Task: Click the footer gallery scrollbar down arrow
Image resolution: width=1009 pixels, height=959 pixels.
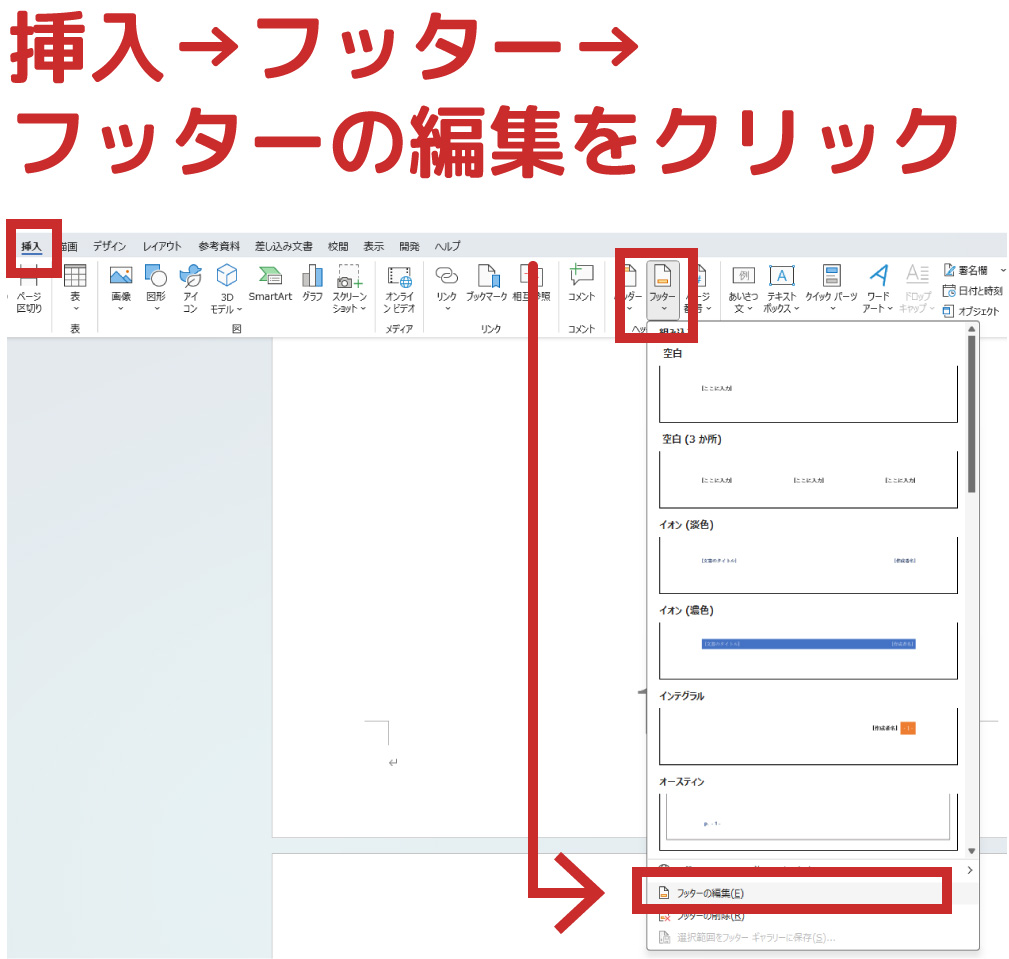Action: [971, 850]
